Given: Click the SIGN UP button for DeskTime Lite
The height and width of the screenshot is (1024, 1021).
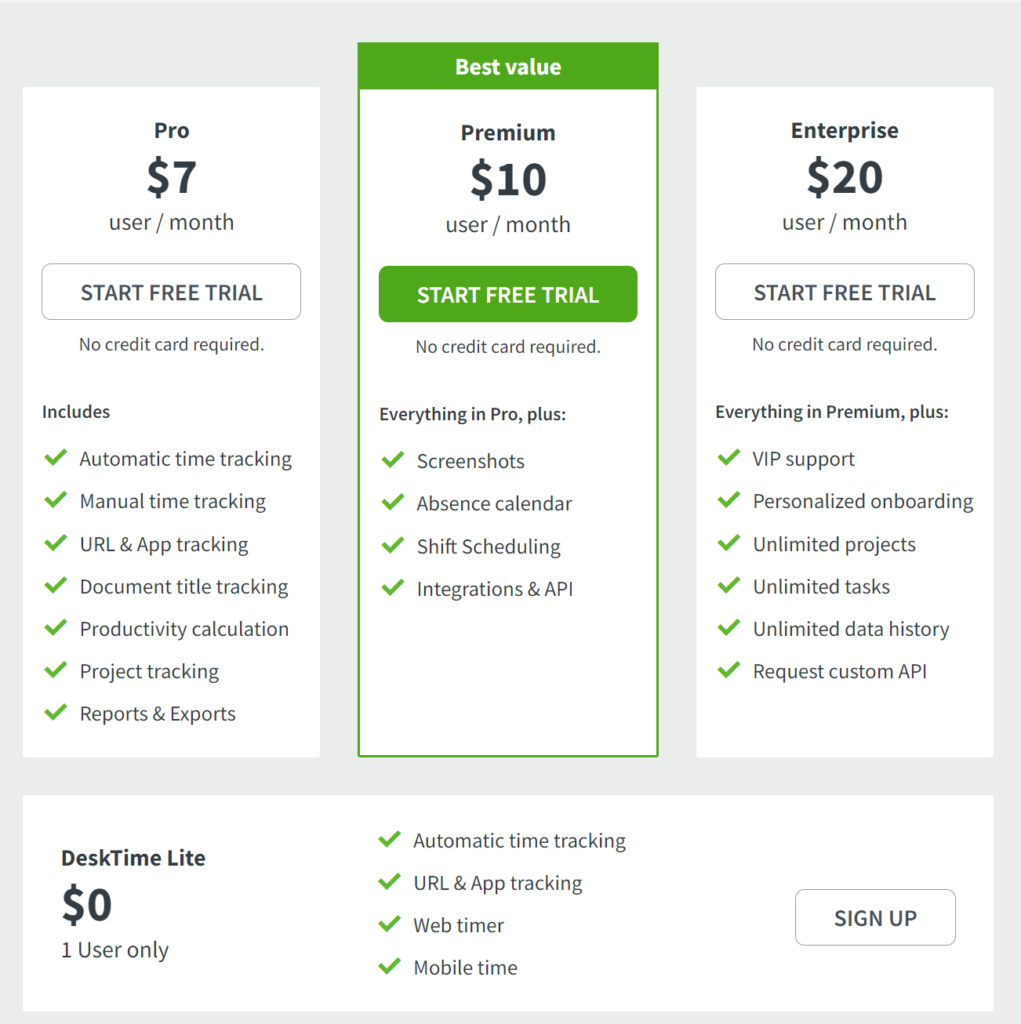Looking at the screenshot, I should pyautogui.click(x=875, y=917).
